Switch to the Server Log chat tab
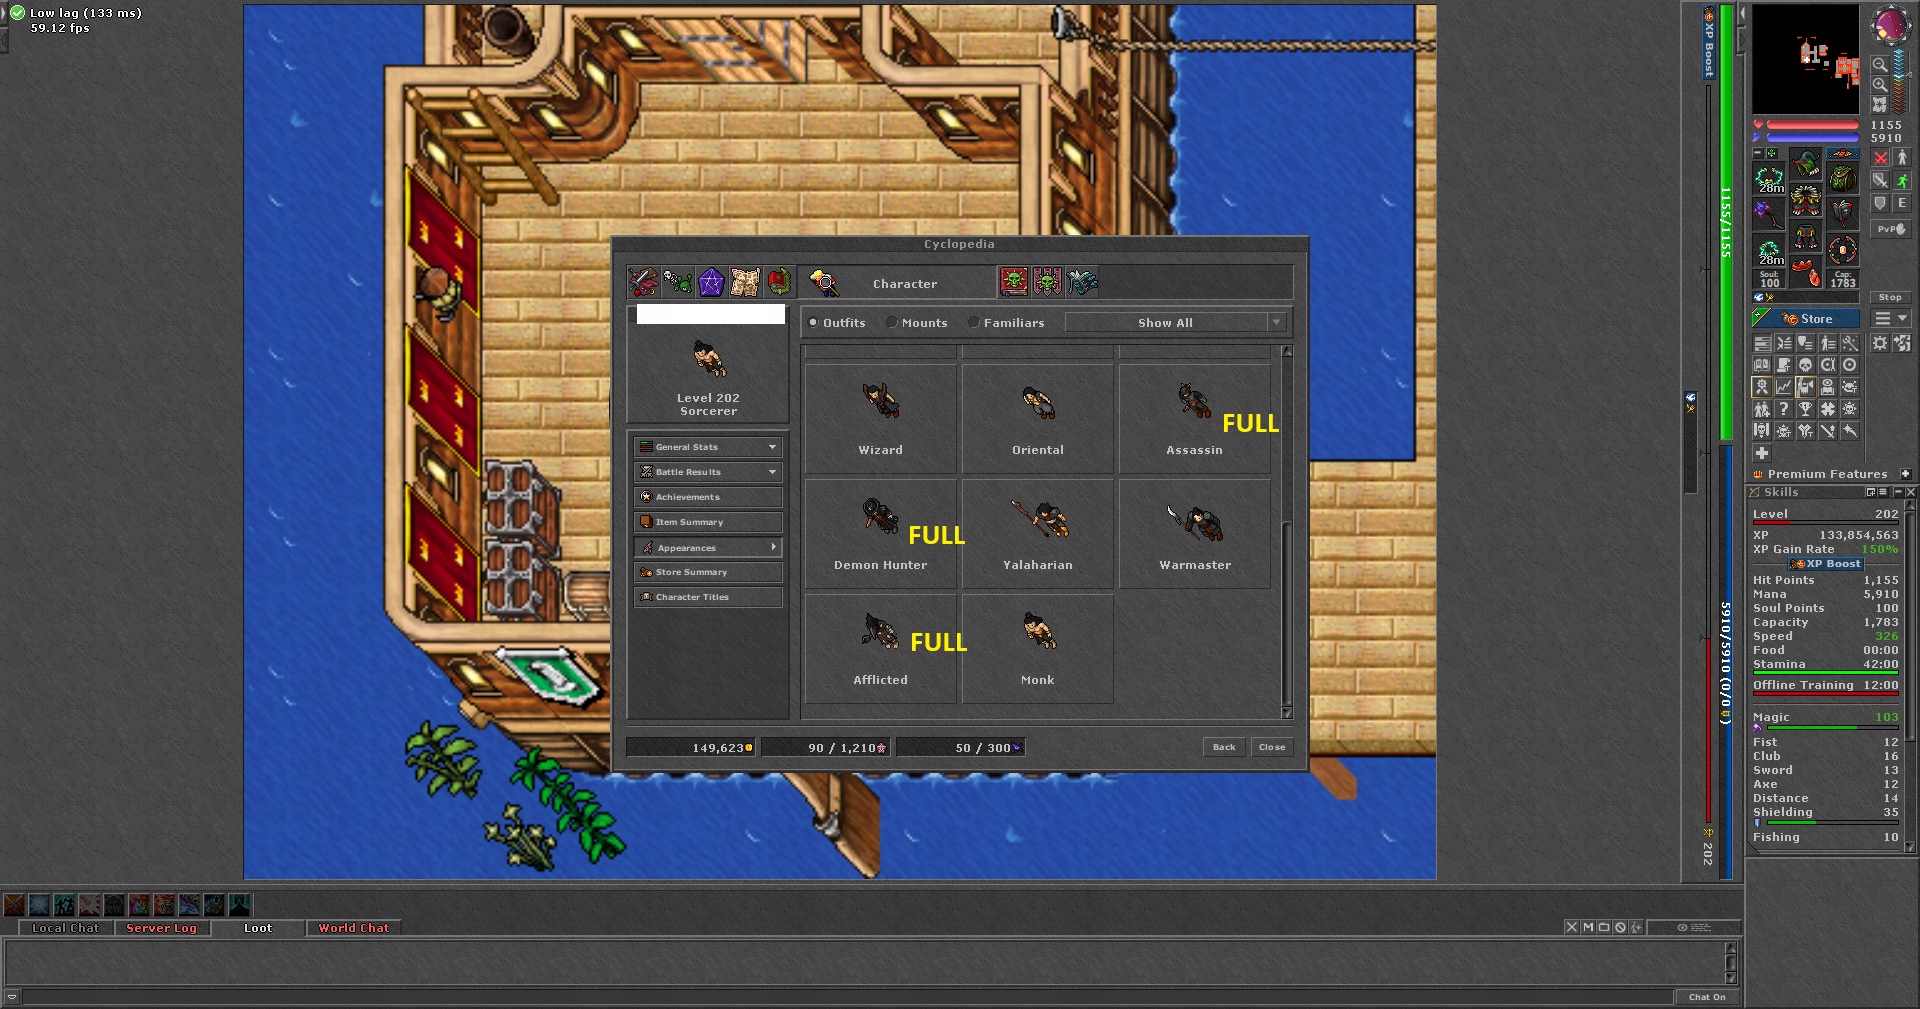Image resolution: width=1920 pixels, height=1009 pixels. tap(161, 928)
